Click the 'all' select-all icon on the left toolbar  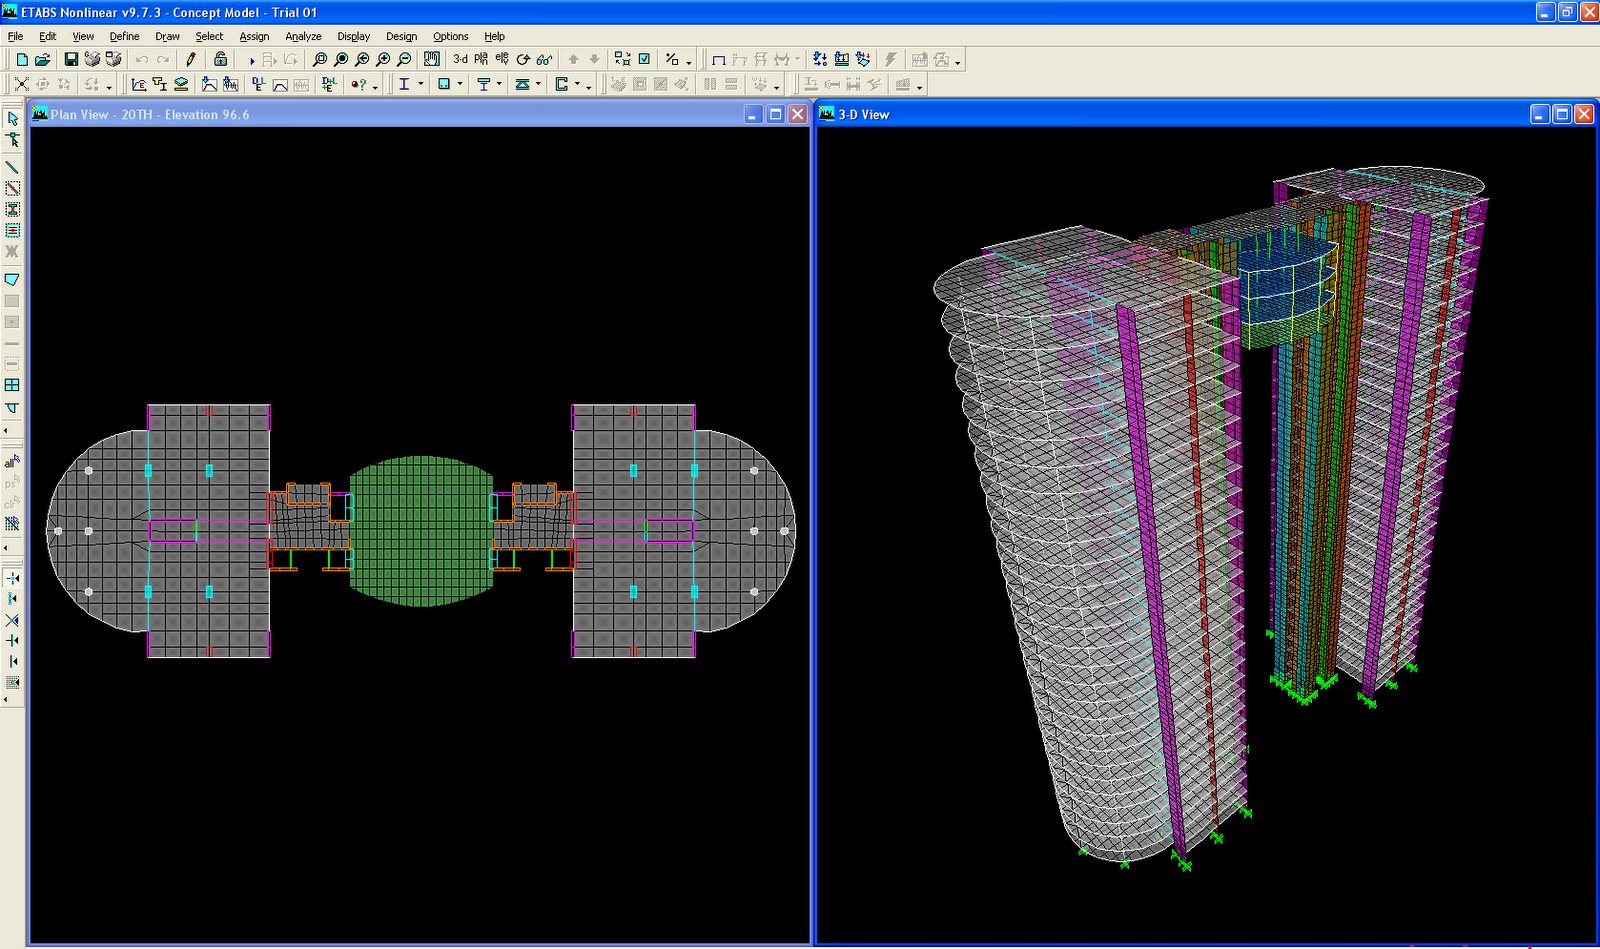click(x=12, y=462)
